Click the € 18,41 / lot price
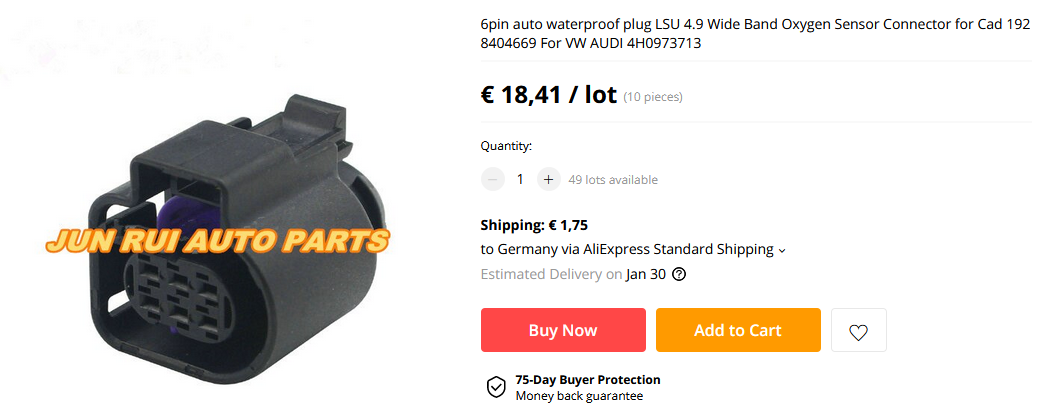Screen dimensions: 1039x415 pos(549,95)
